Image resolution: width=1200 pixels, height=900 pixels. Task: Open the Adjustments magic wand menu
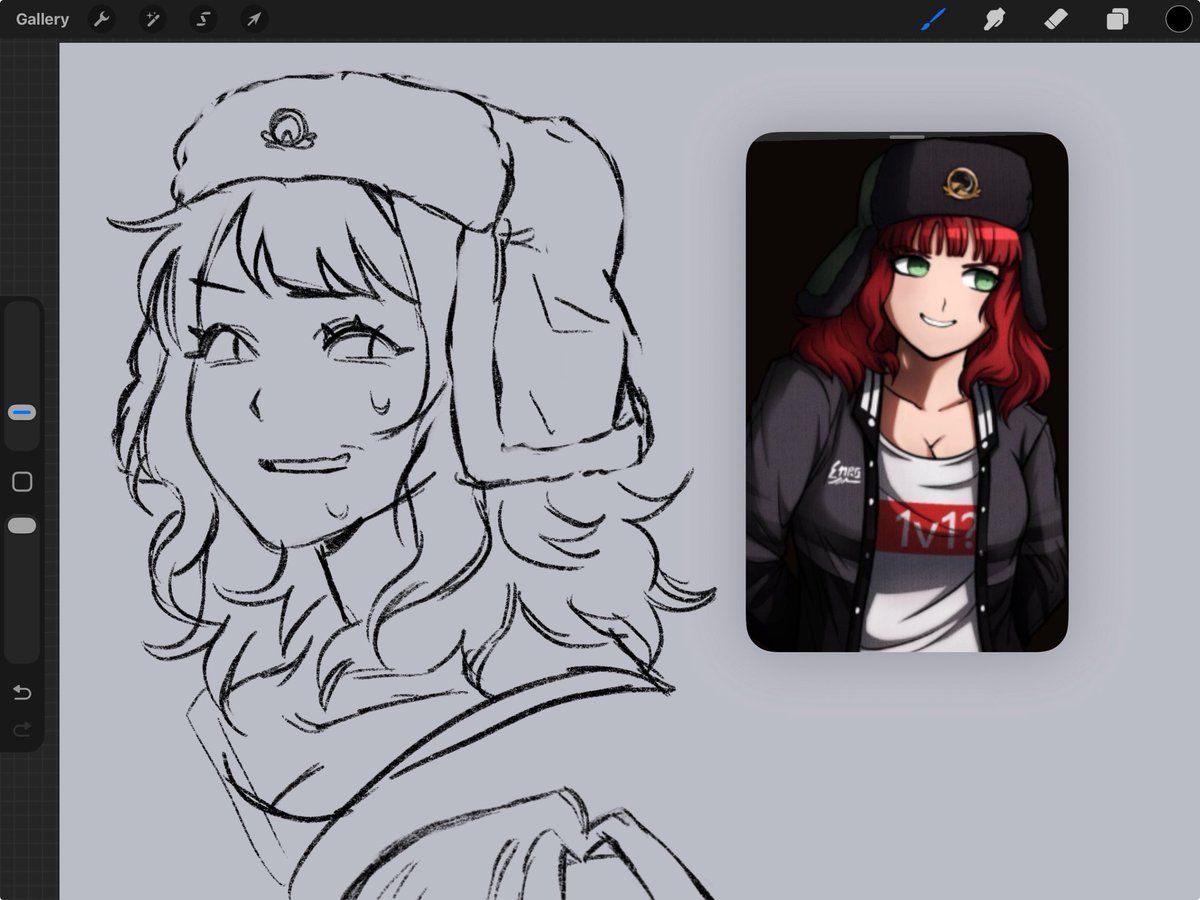tap(152, 18)
